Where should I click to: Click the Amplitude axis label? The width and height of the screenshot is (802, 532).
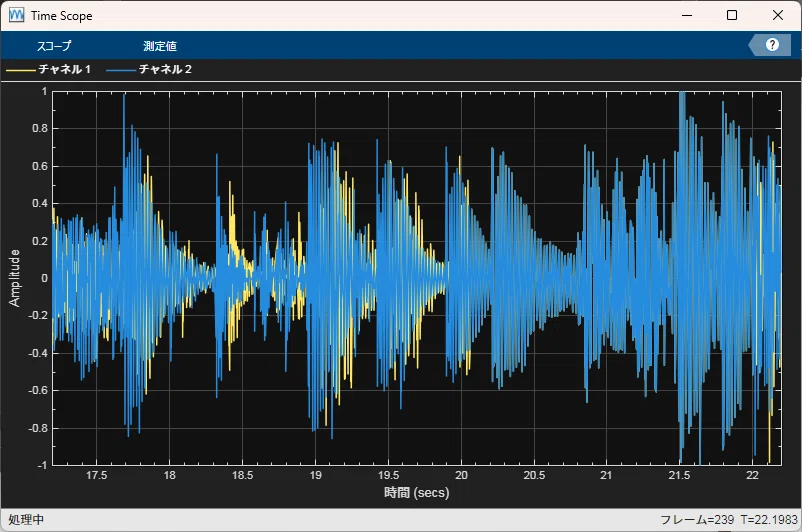coord(14,278)
